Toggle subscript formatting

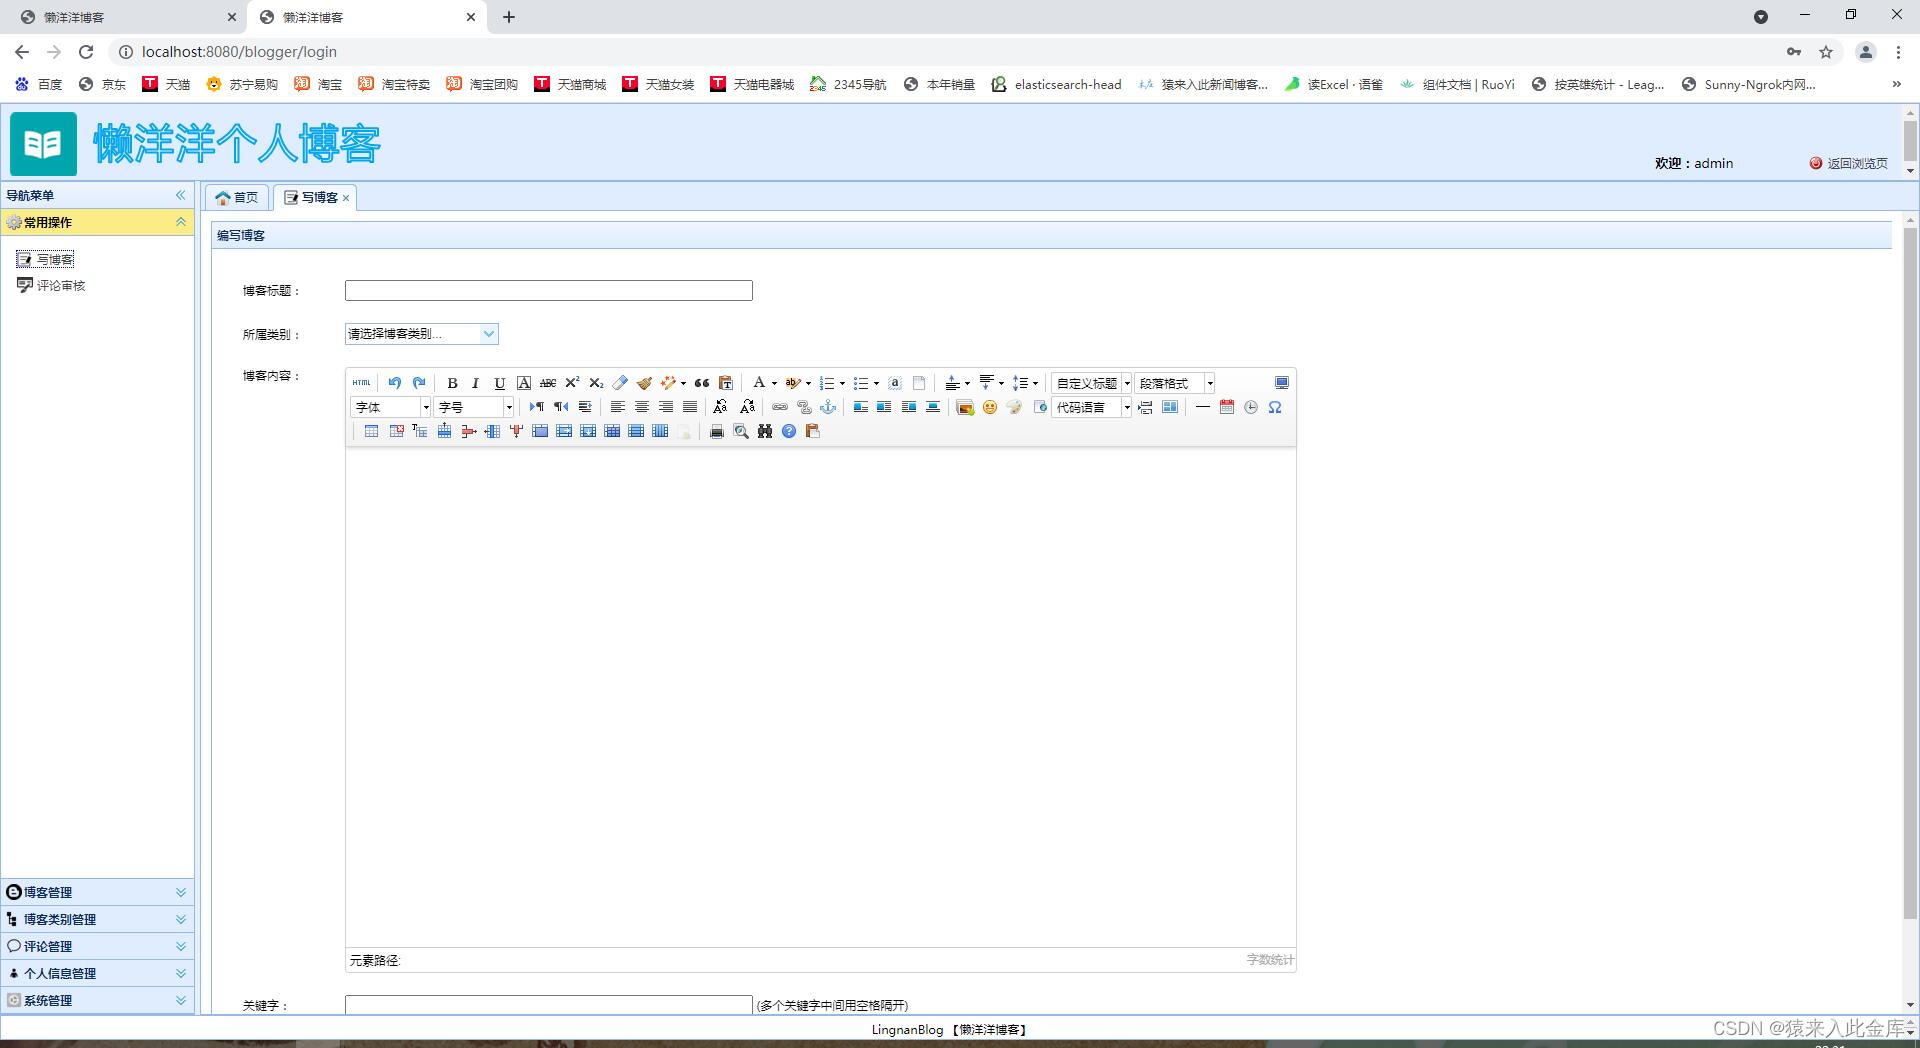point(596,383)
